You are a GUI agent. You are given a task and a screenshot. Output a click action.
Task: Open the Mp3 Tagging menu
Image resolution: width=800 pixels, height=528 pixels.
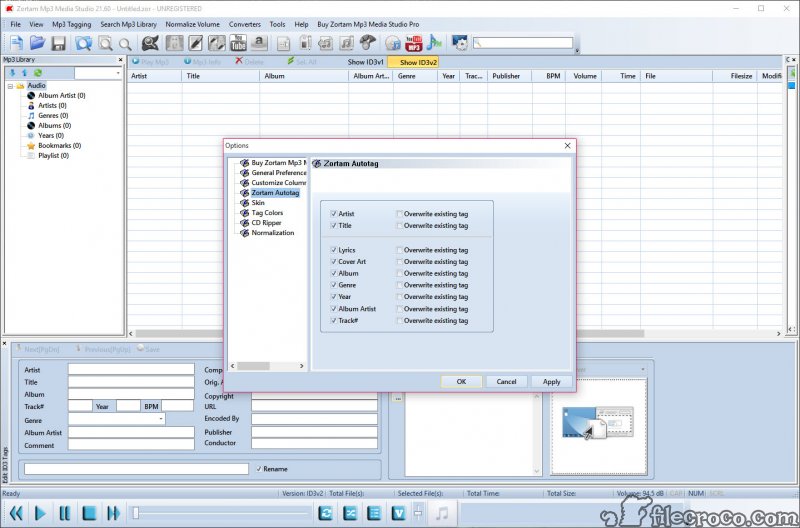click(71, 24)
